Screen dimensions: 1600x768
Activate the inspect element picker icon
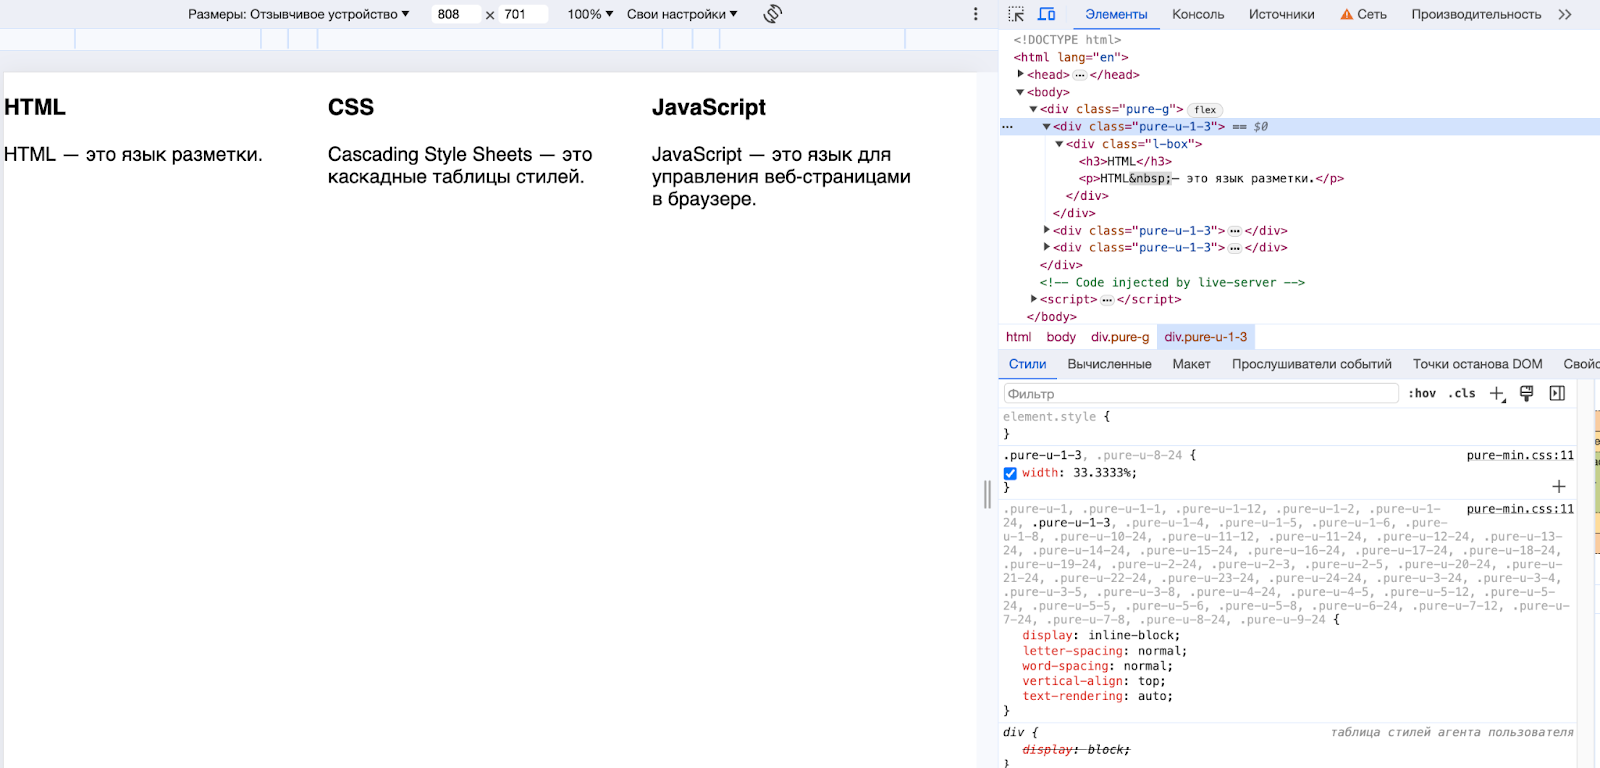pyautogui.click(x=1016, y=14)
